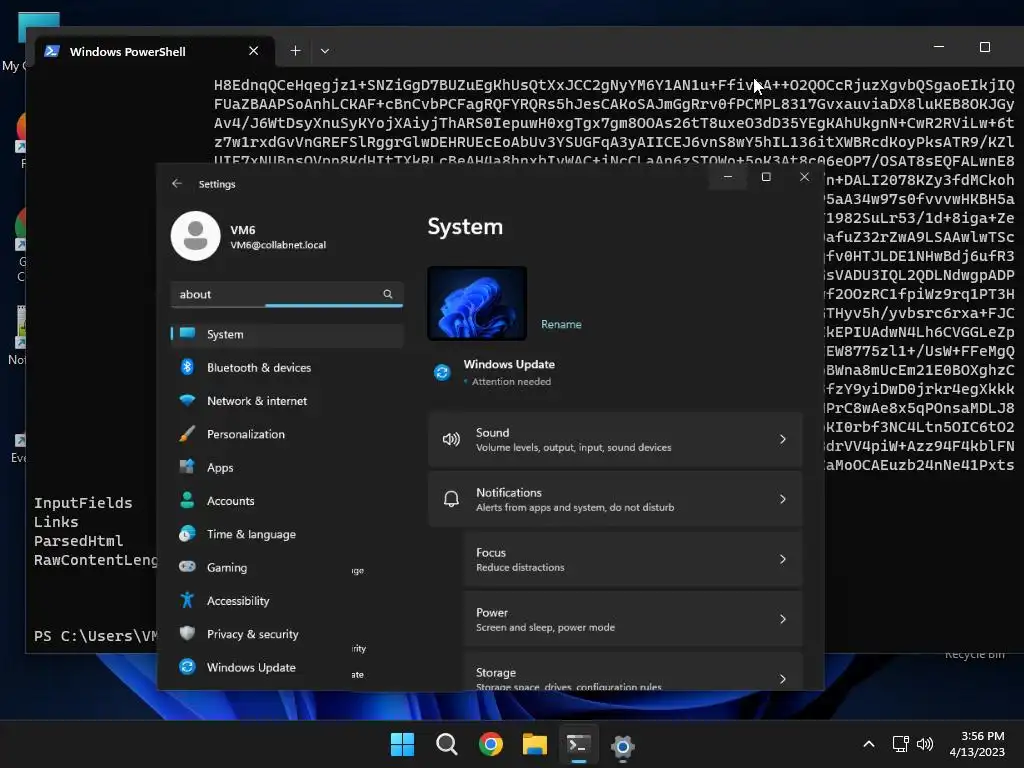Expand Focus settings chevron

[x=782, y=560]
